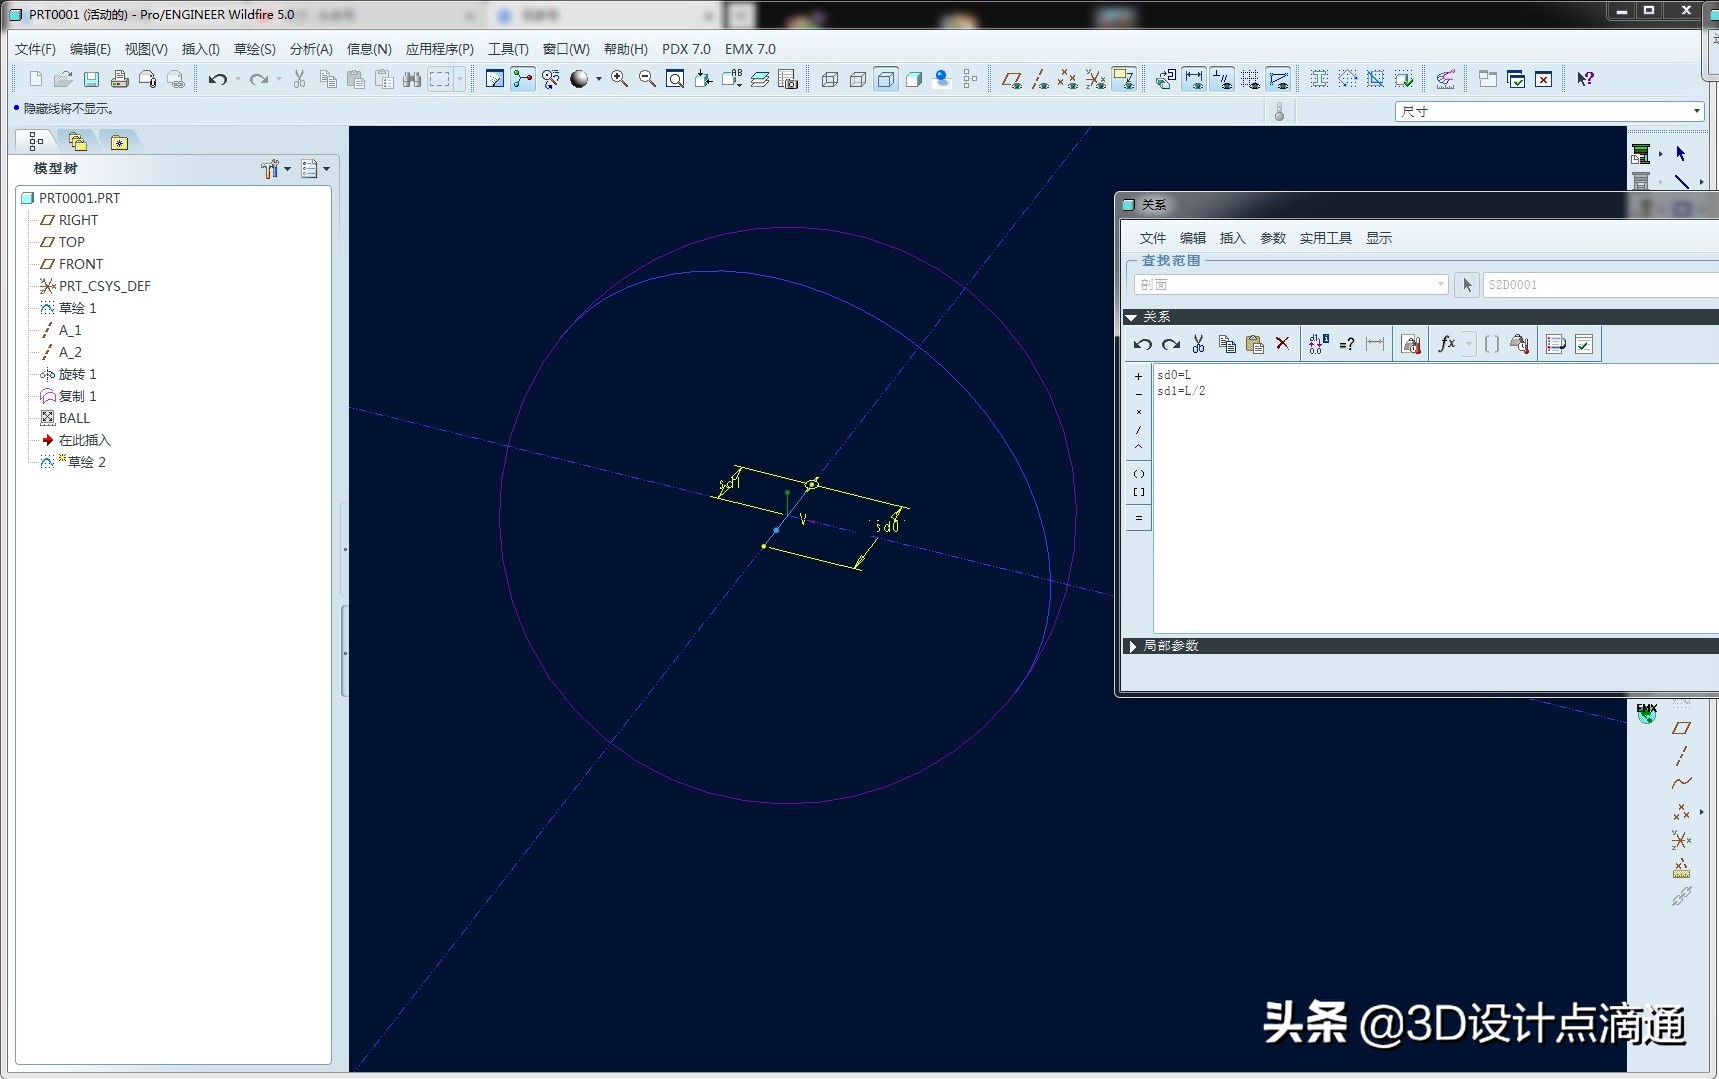Click the save icon in main toolbar
Image resolution: width=1719 pixels, height=1079 pixels.
point(91,79)
